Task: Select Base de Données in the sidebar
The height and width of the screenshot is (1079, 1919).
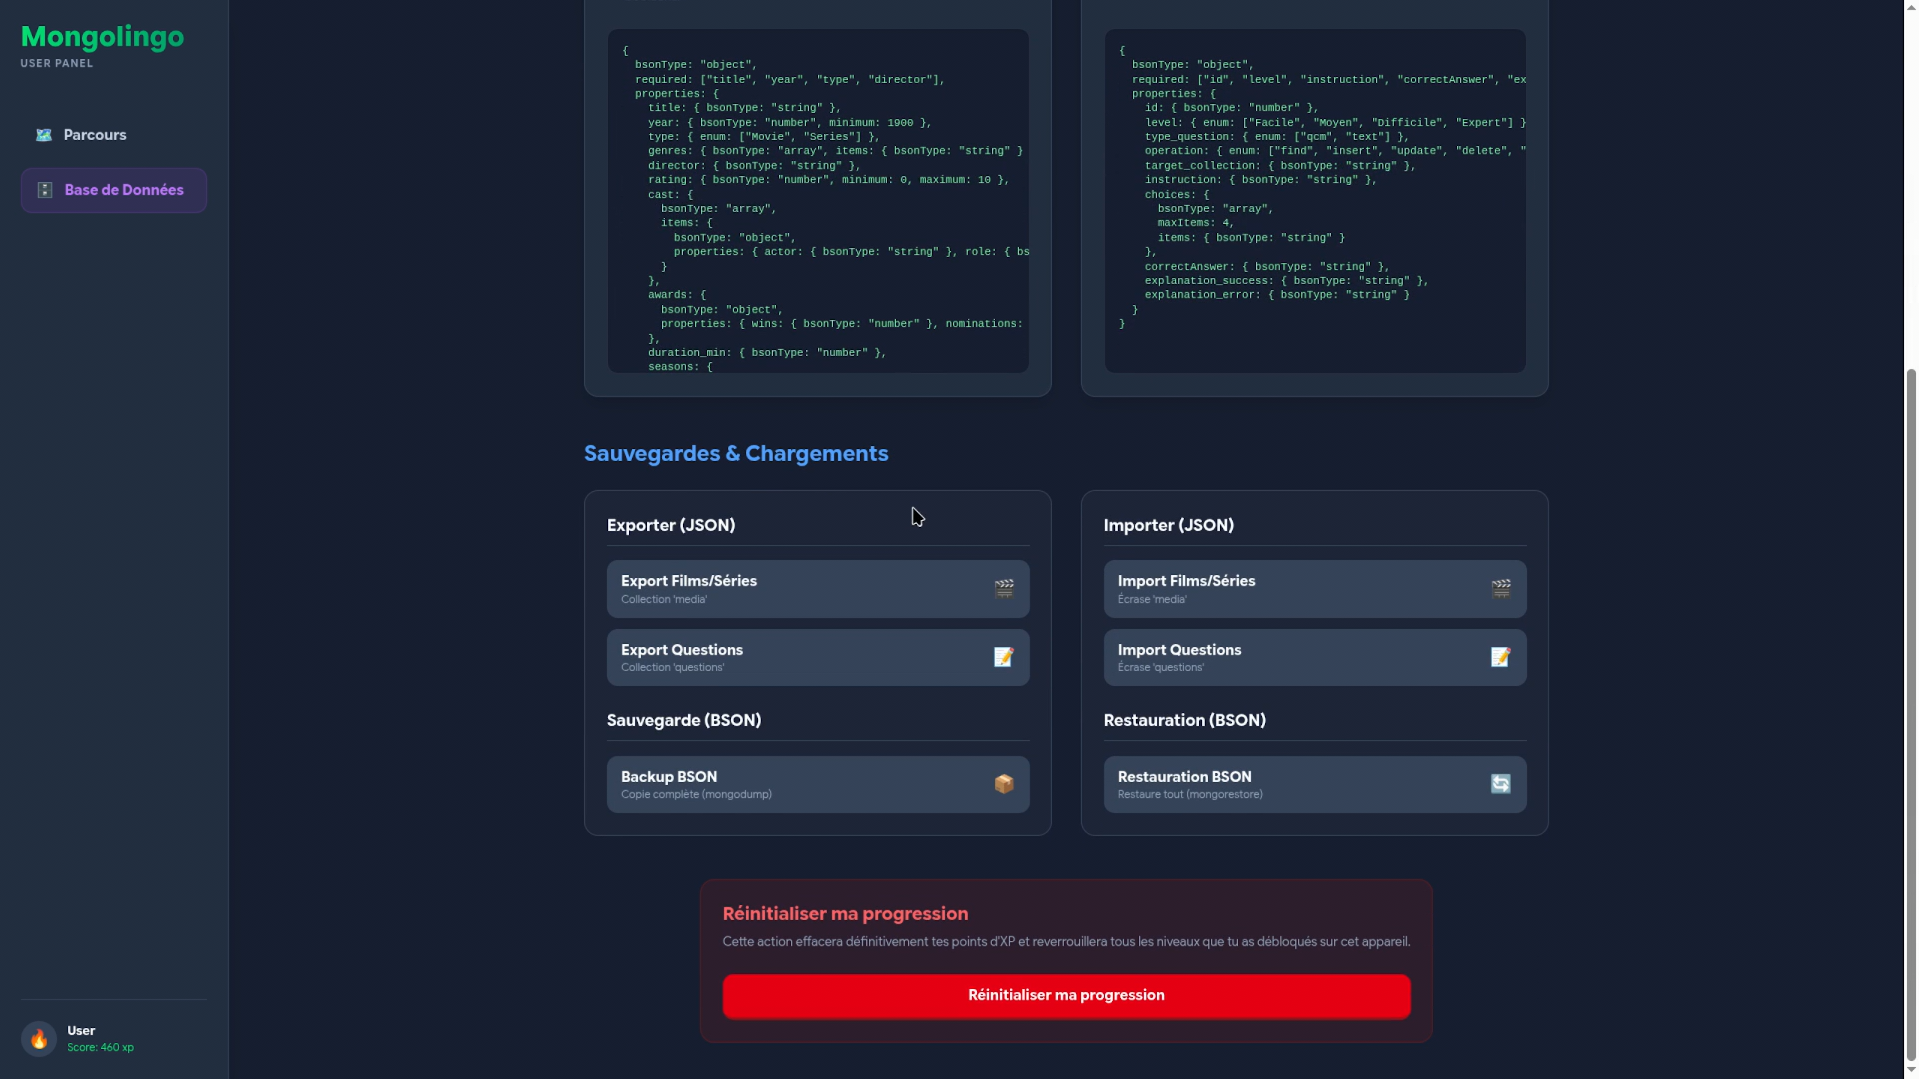Action: tap(113, 190)
